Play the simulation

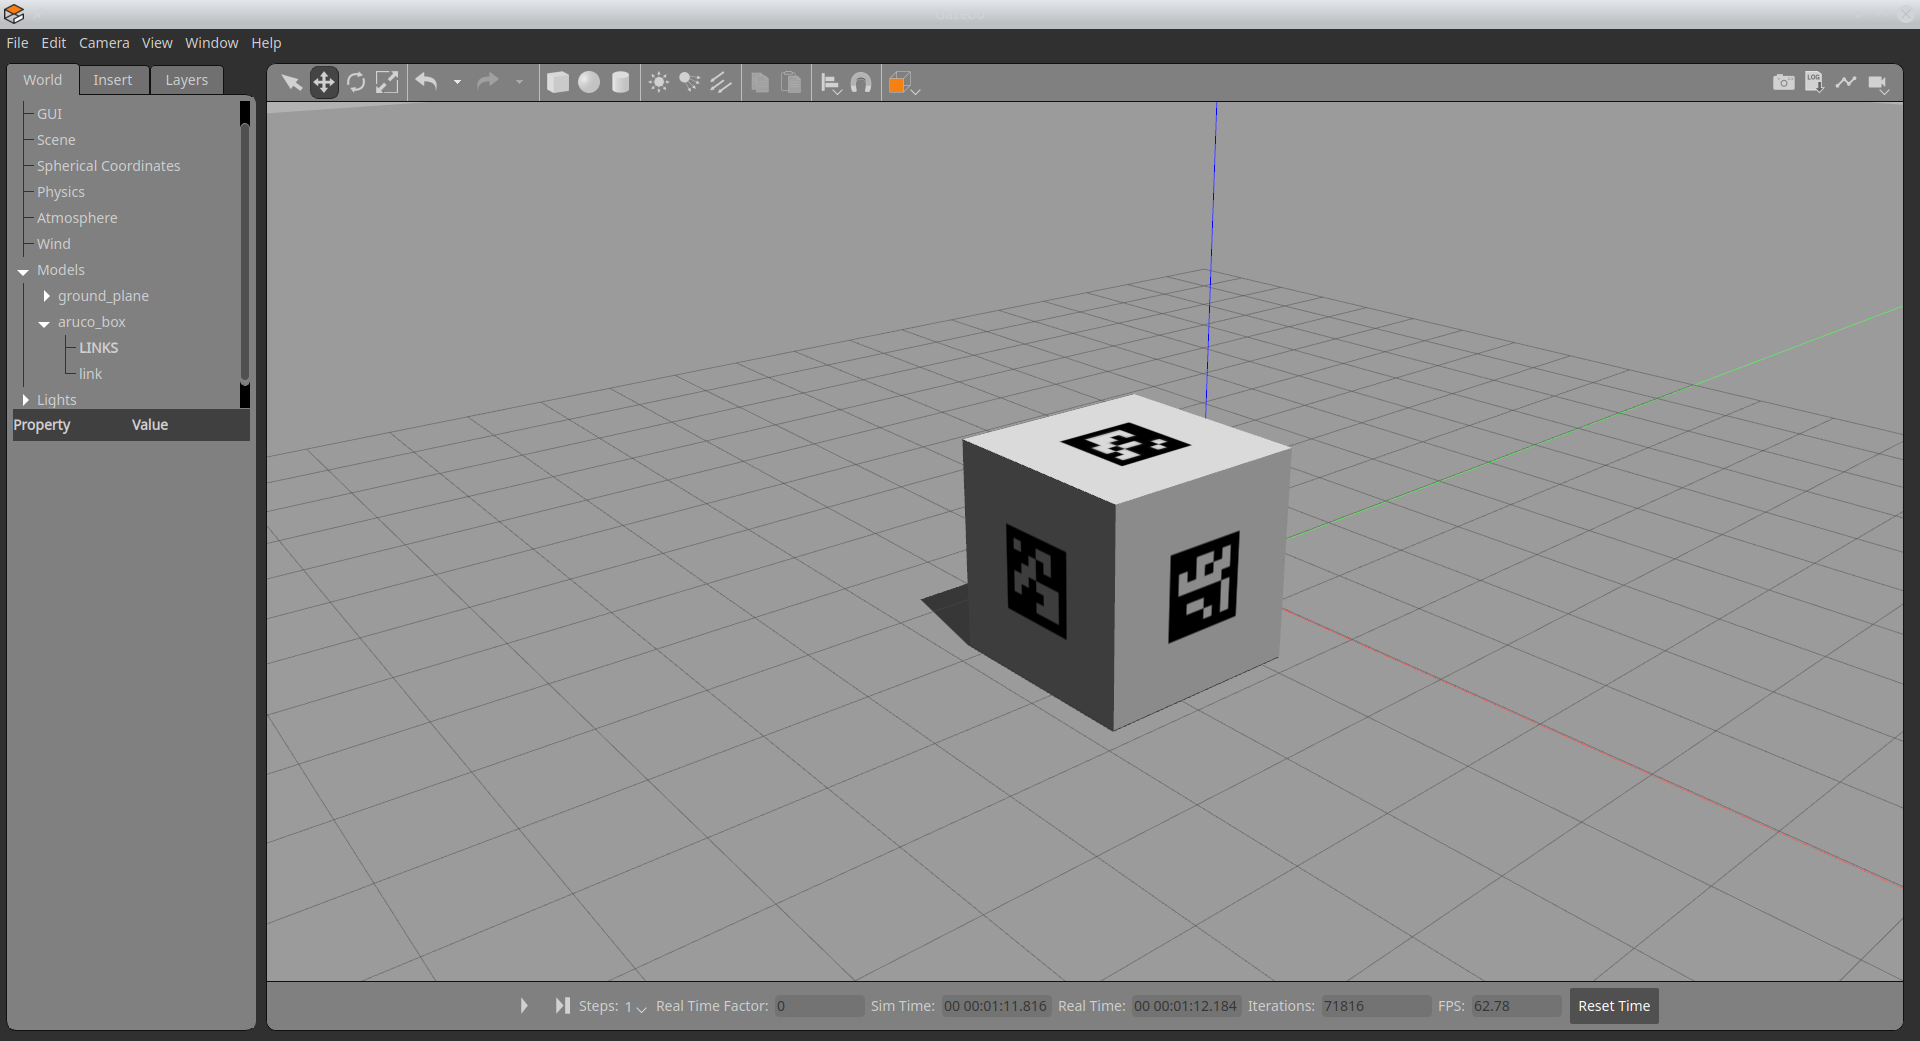click(524, 1005)
